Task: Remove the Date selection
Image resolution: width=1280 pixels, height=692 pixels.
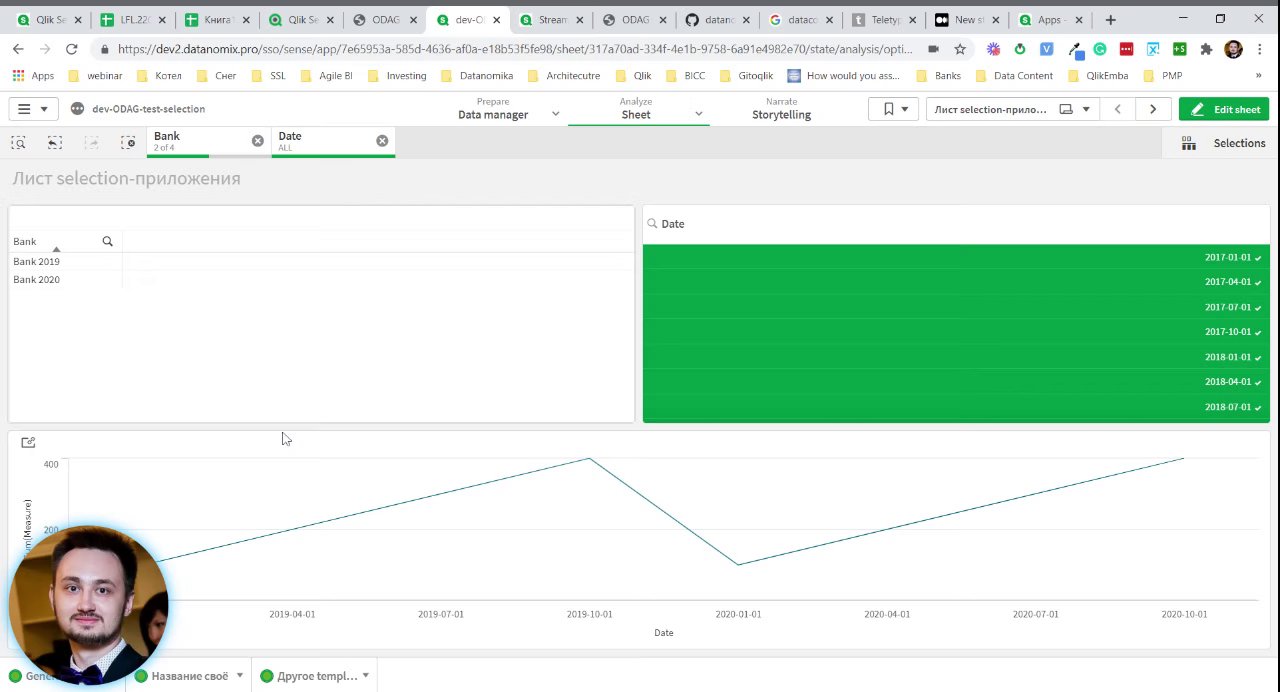Action: (x=382, y=141)
